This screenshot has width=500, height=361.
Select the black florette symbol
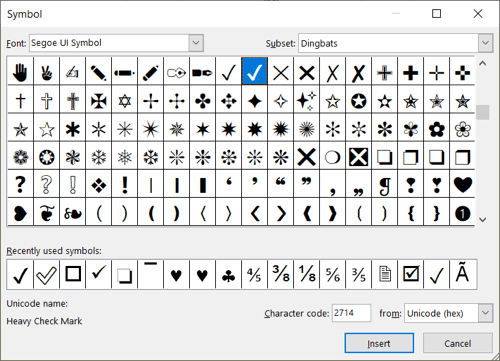(x=436, y=128)
